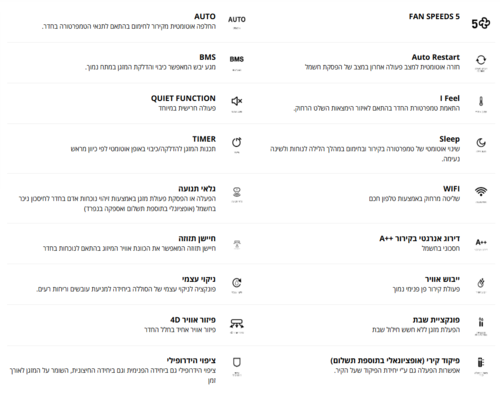Click the air drying flame icon

(481, 283)
